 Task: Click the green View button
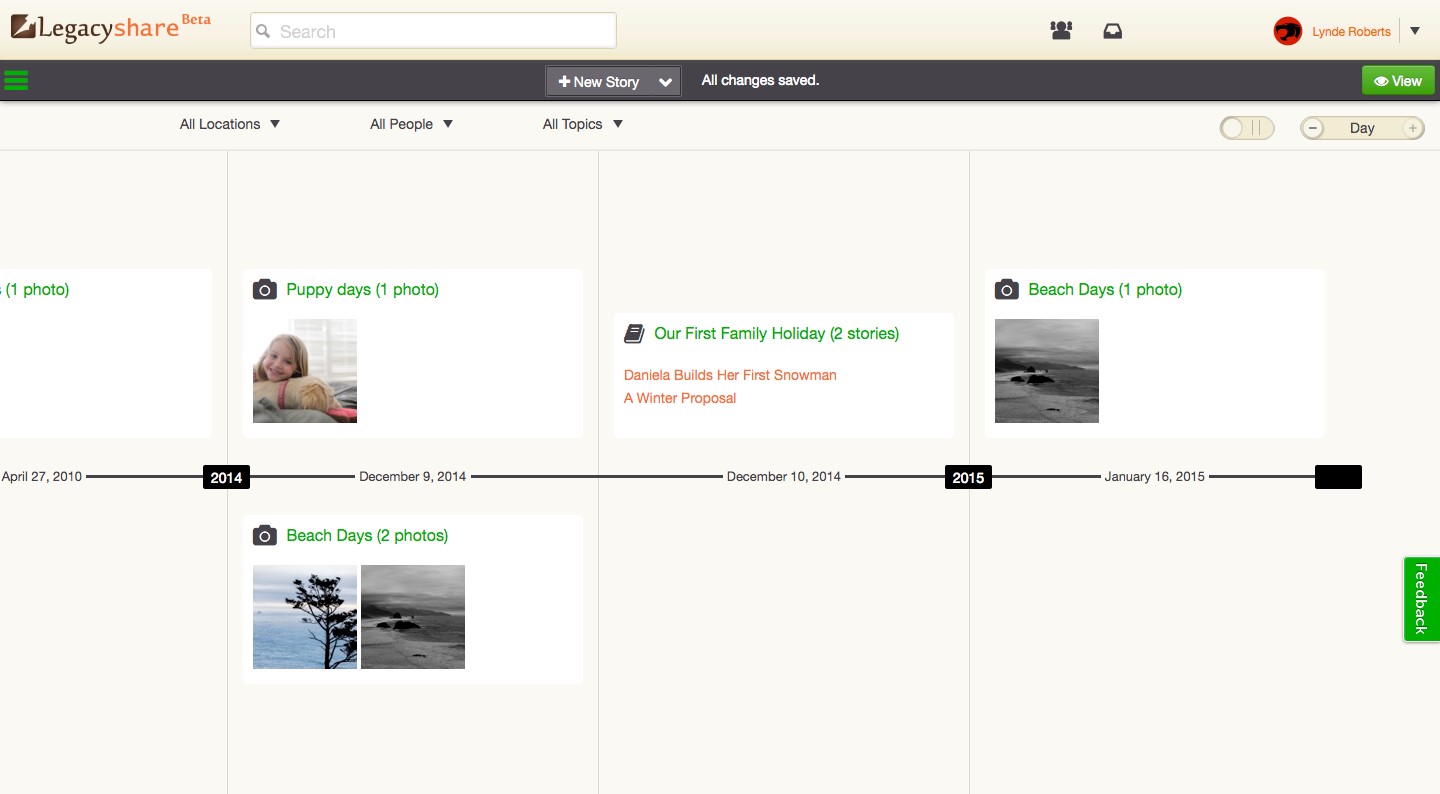coord(1398,81)
